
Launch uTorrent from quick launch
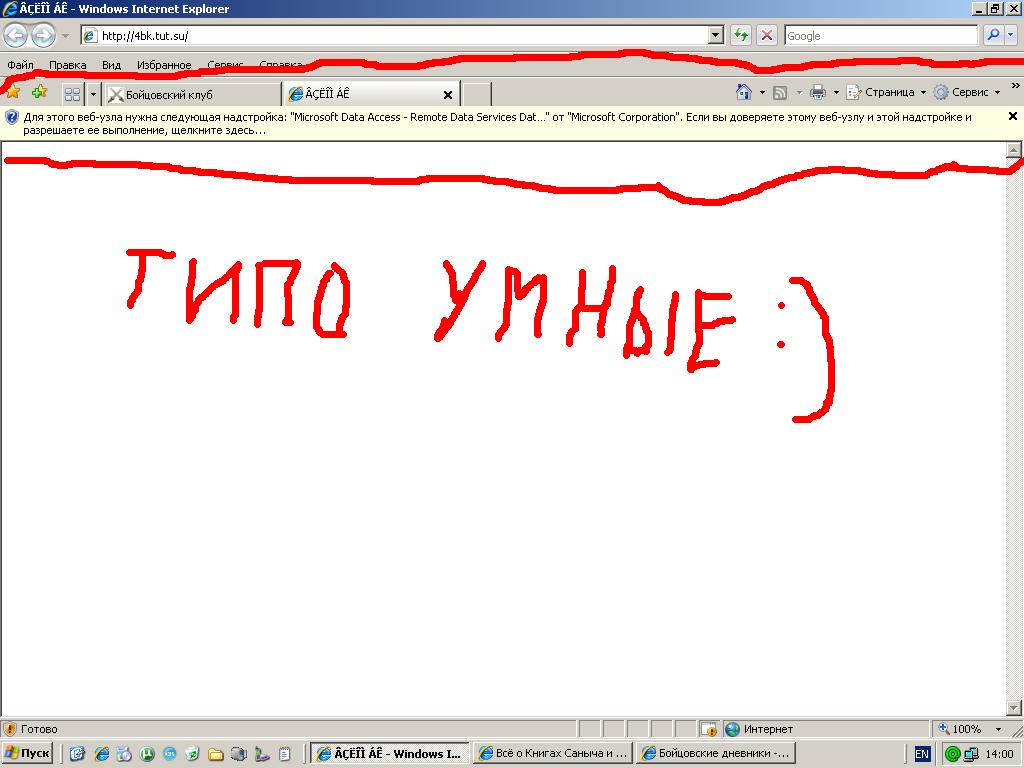[148, 754]
